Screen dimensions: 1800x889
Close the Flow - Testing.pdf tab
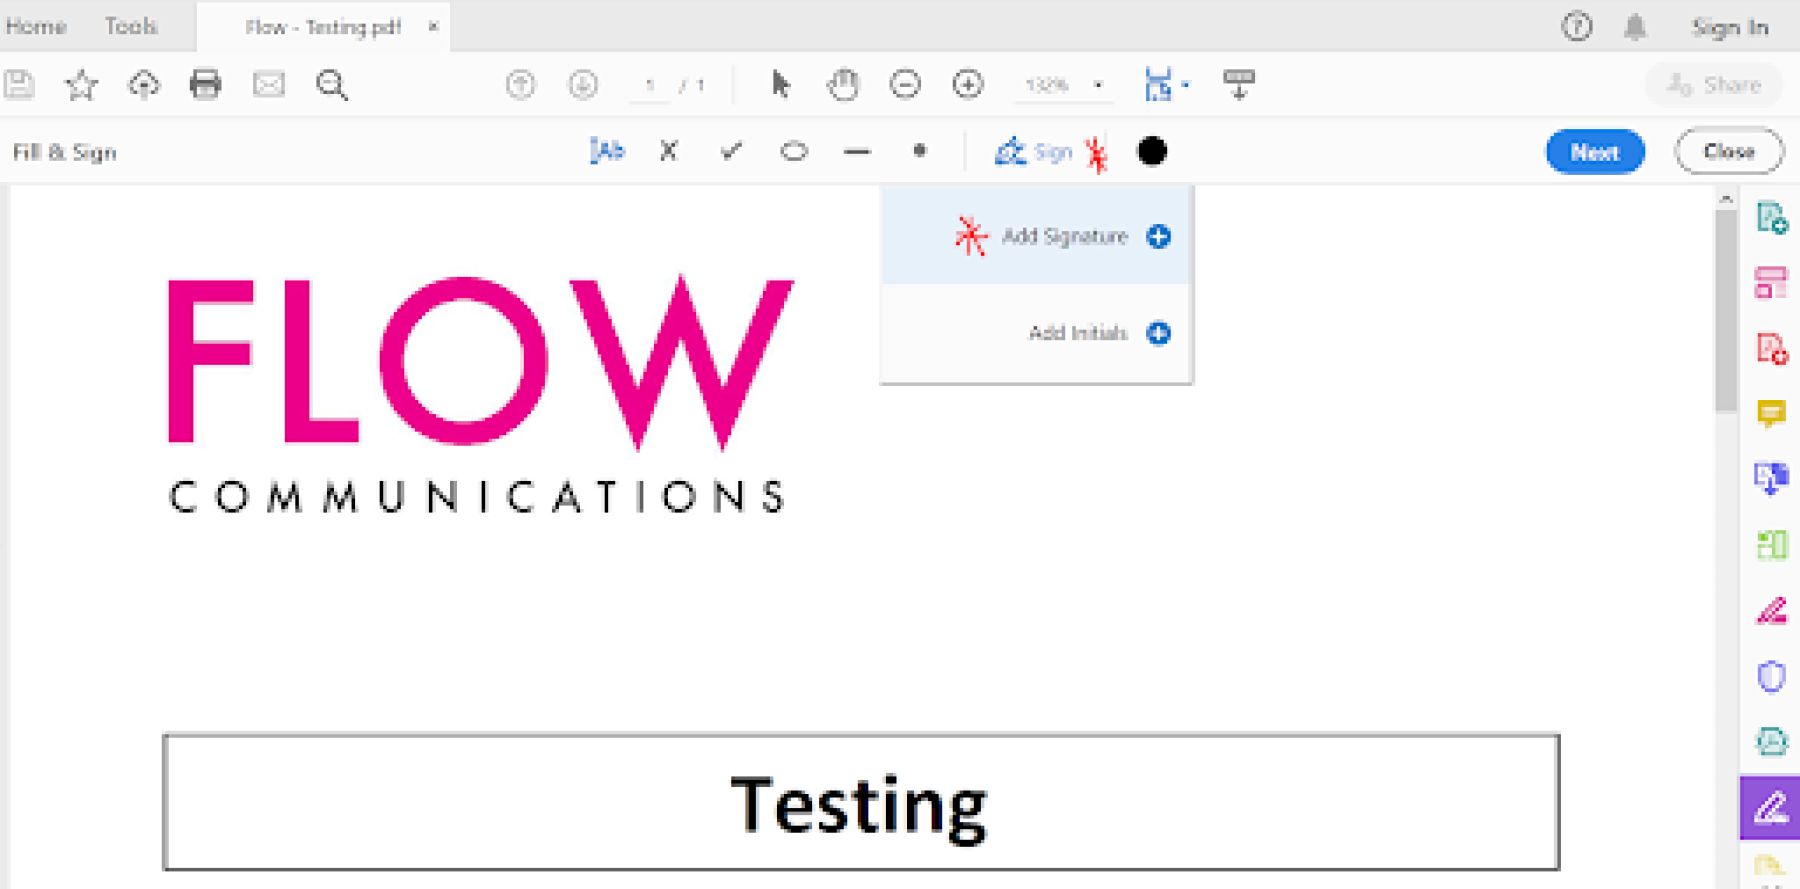pyautogui.click(x=433, y=27)
